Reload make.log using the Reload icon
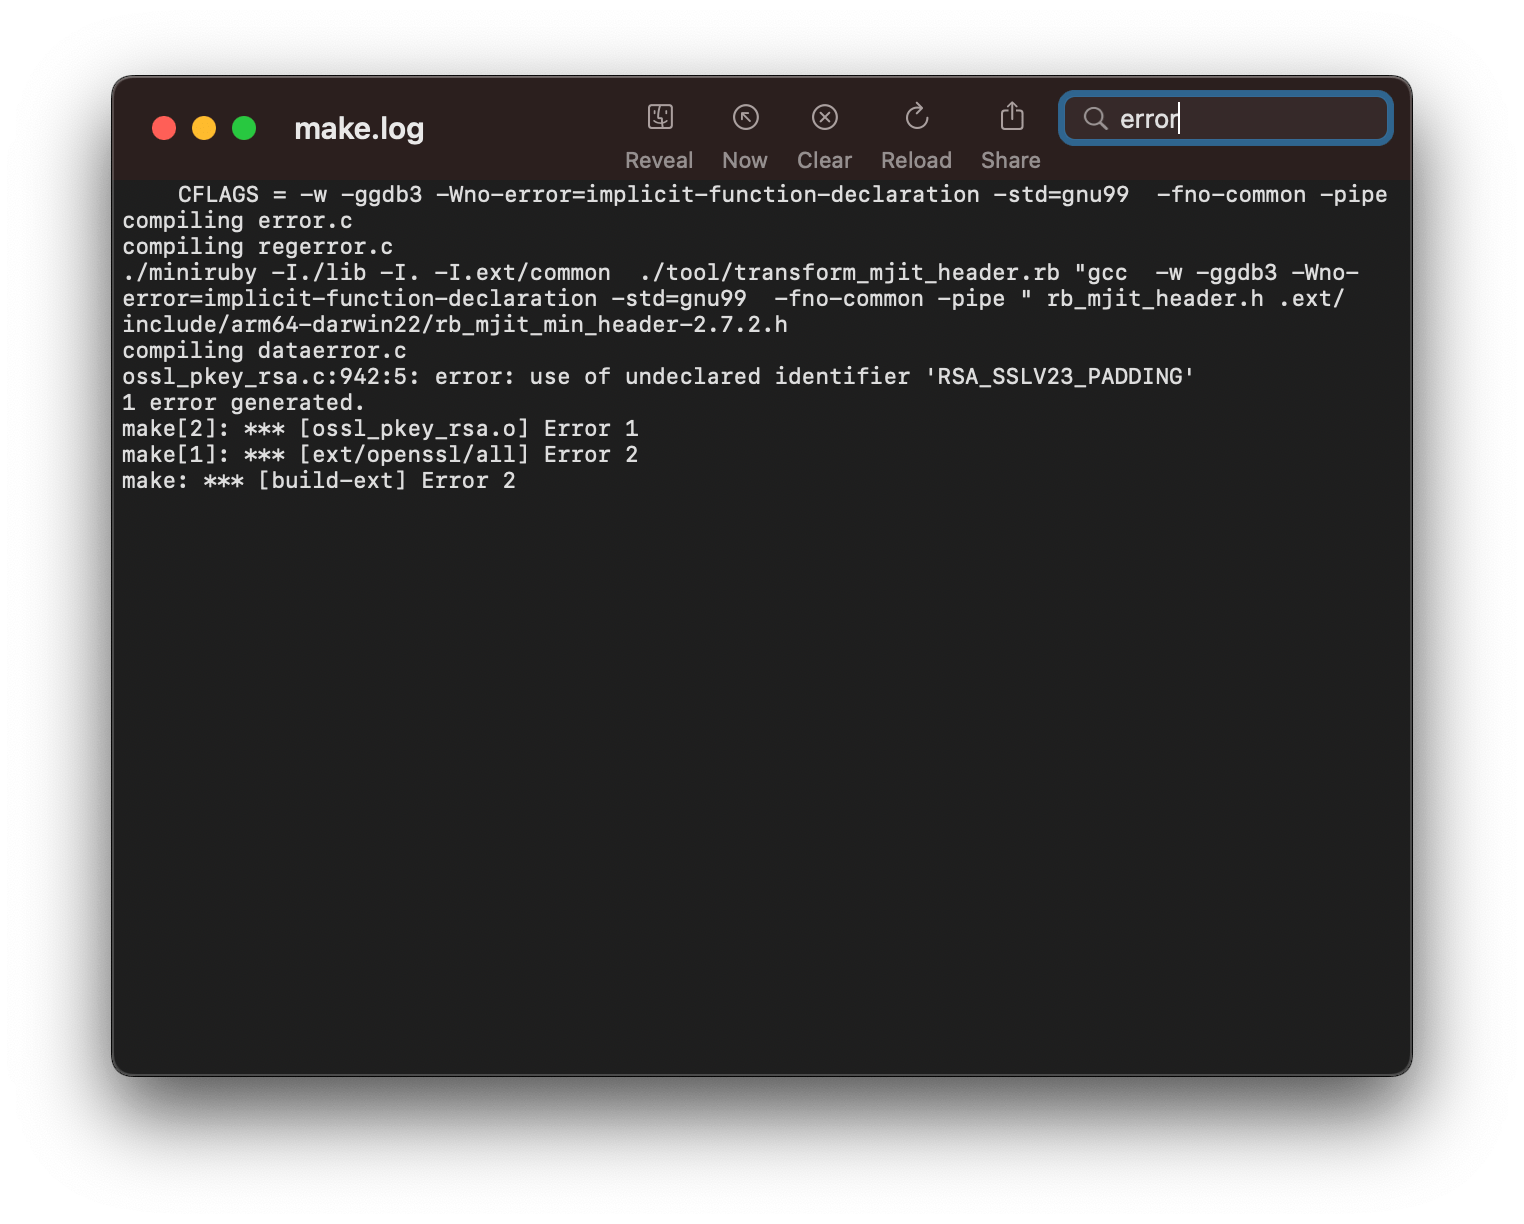 point(916,117)
